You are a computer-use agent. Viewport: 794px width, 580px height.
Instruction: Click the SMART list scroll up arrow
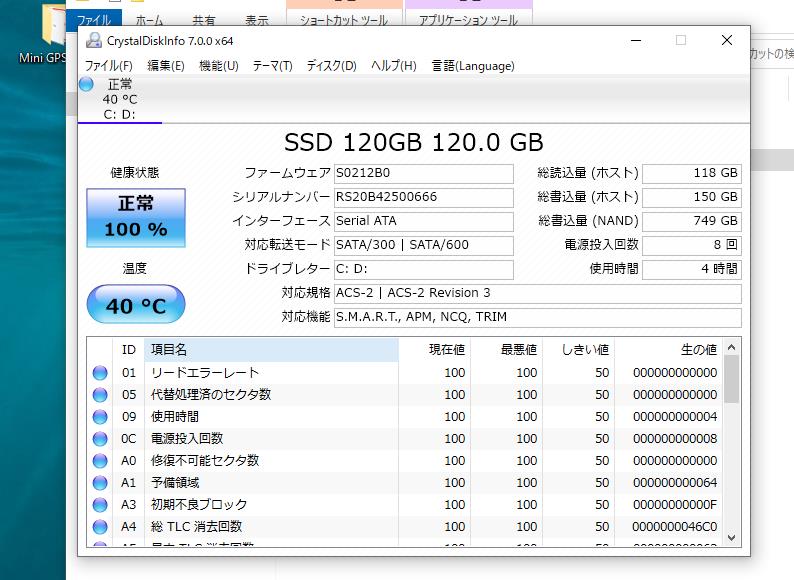point(731,347)
